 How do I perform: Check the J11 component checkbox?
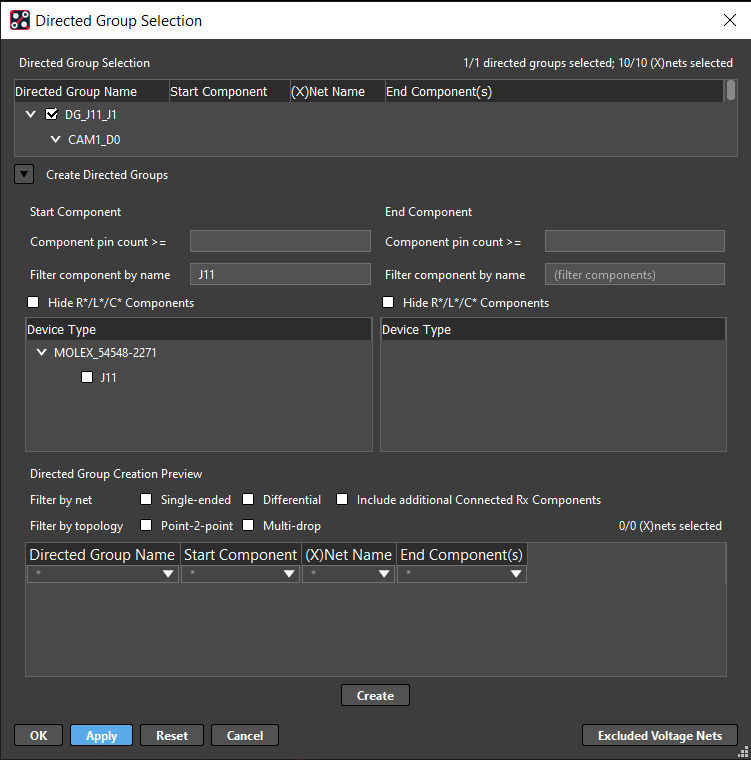pyautogui.click(x=87, y=378)
